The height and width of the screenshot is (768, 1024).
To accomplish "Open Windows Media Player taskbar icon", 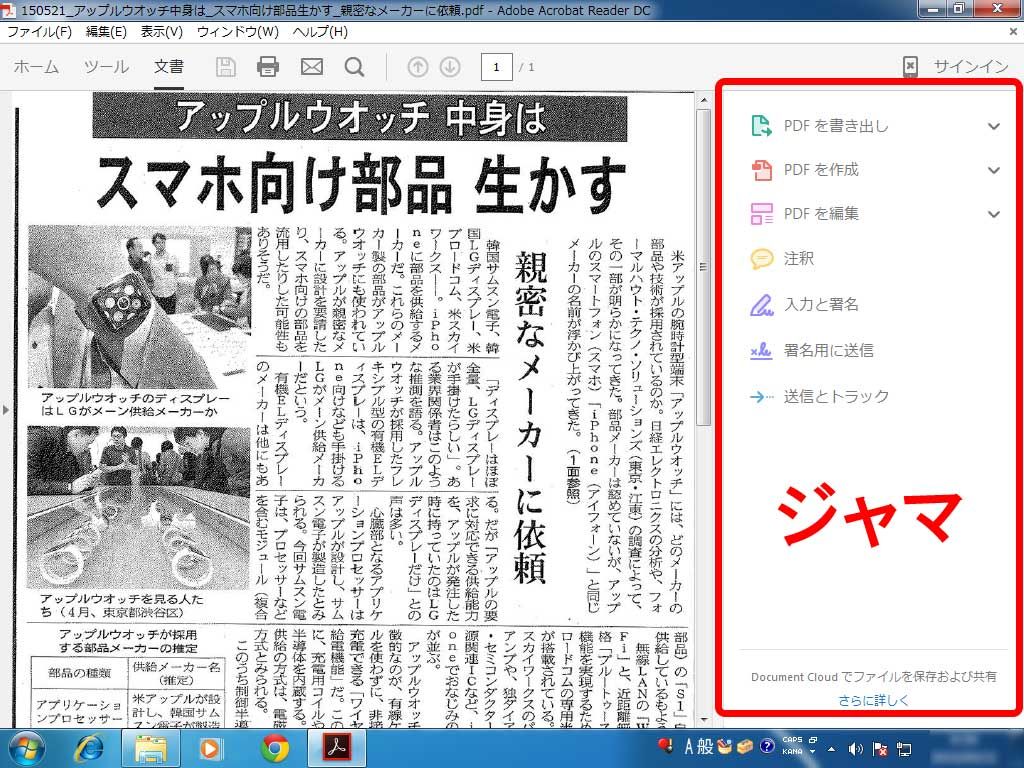I will click(210, 748).
